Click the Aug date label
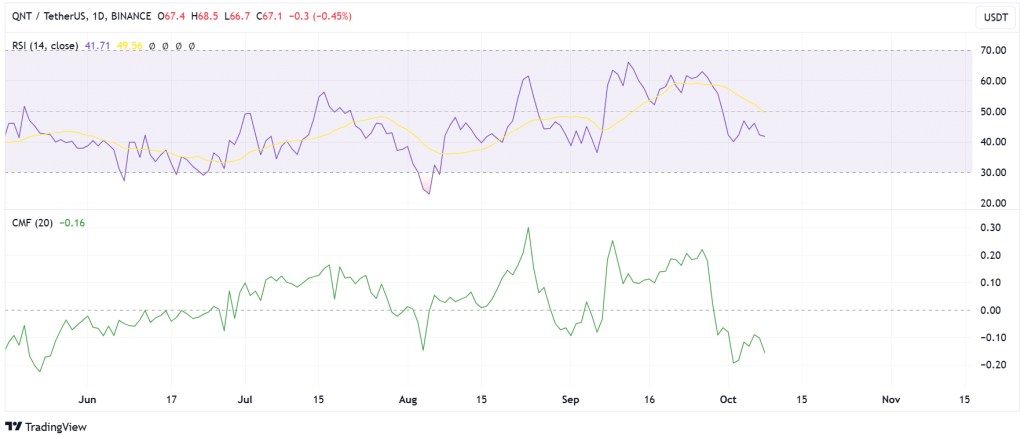The image size is (1024, 439). [408, 399]
